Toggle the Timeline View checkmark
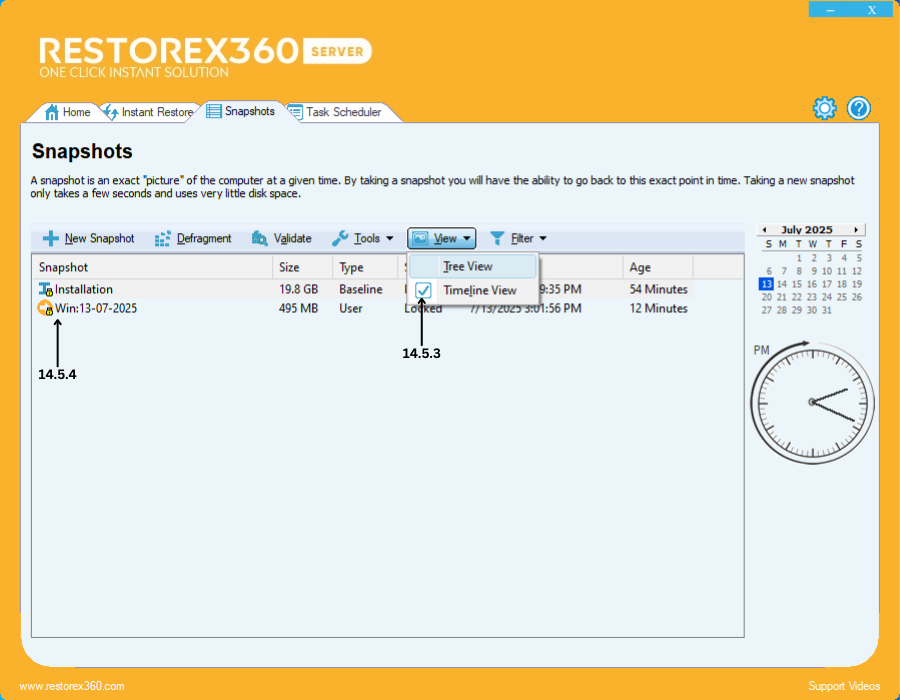The width and height of the screenshot is (900, 700). (423, 290)
